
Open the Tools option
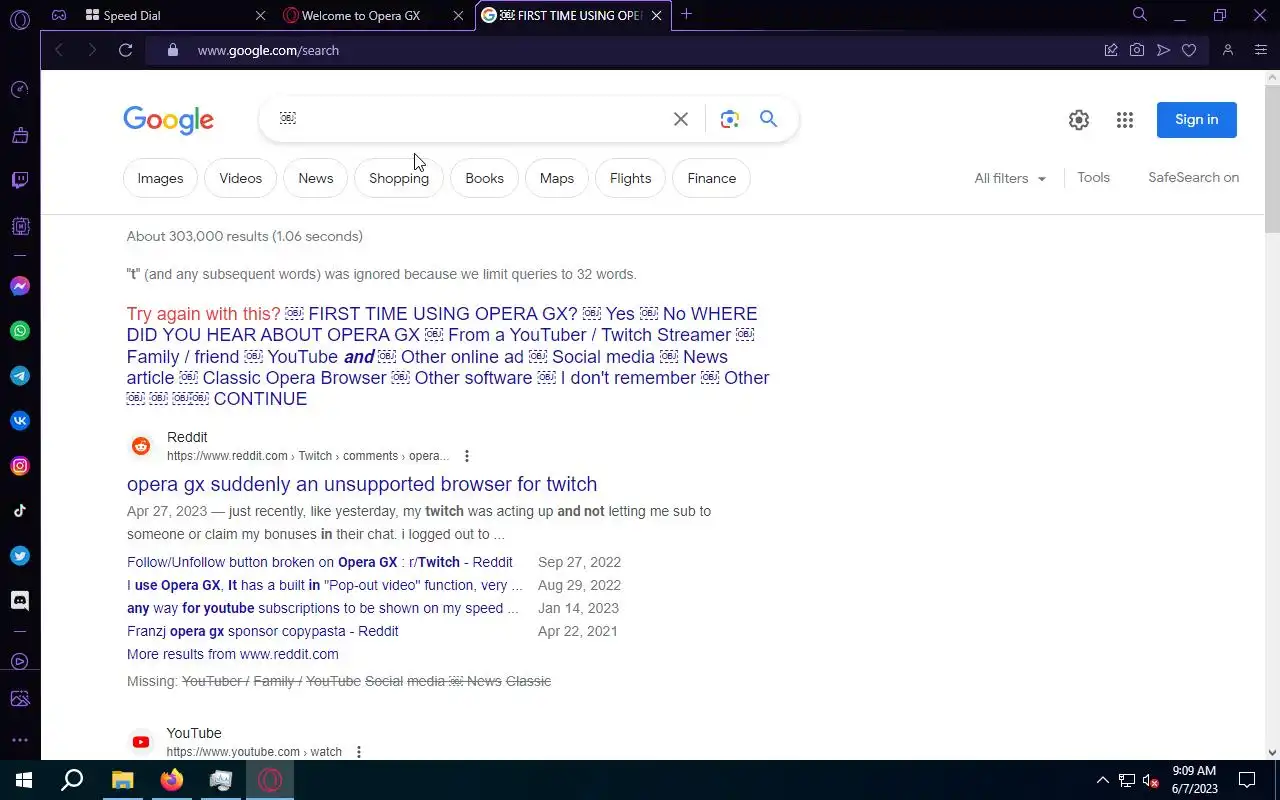point(1094,177)
